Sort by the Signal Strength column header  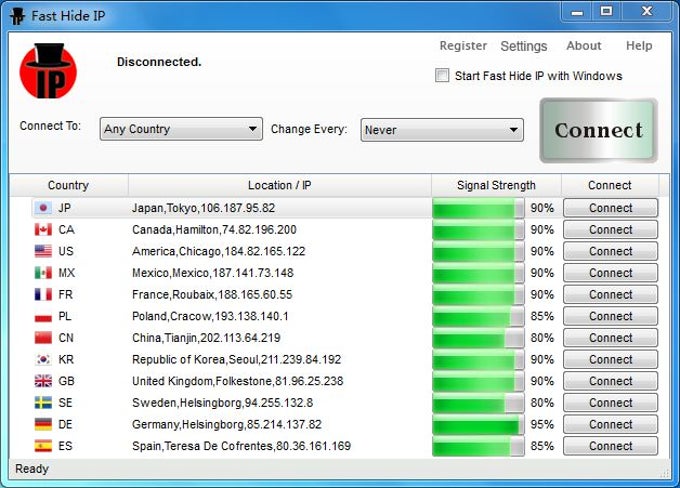[496, 185]
